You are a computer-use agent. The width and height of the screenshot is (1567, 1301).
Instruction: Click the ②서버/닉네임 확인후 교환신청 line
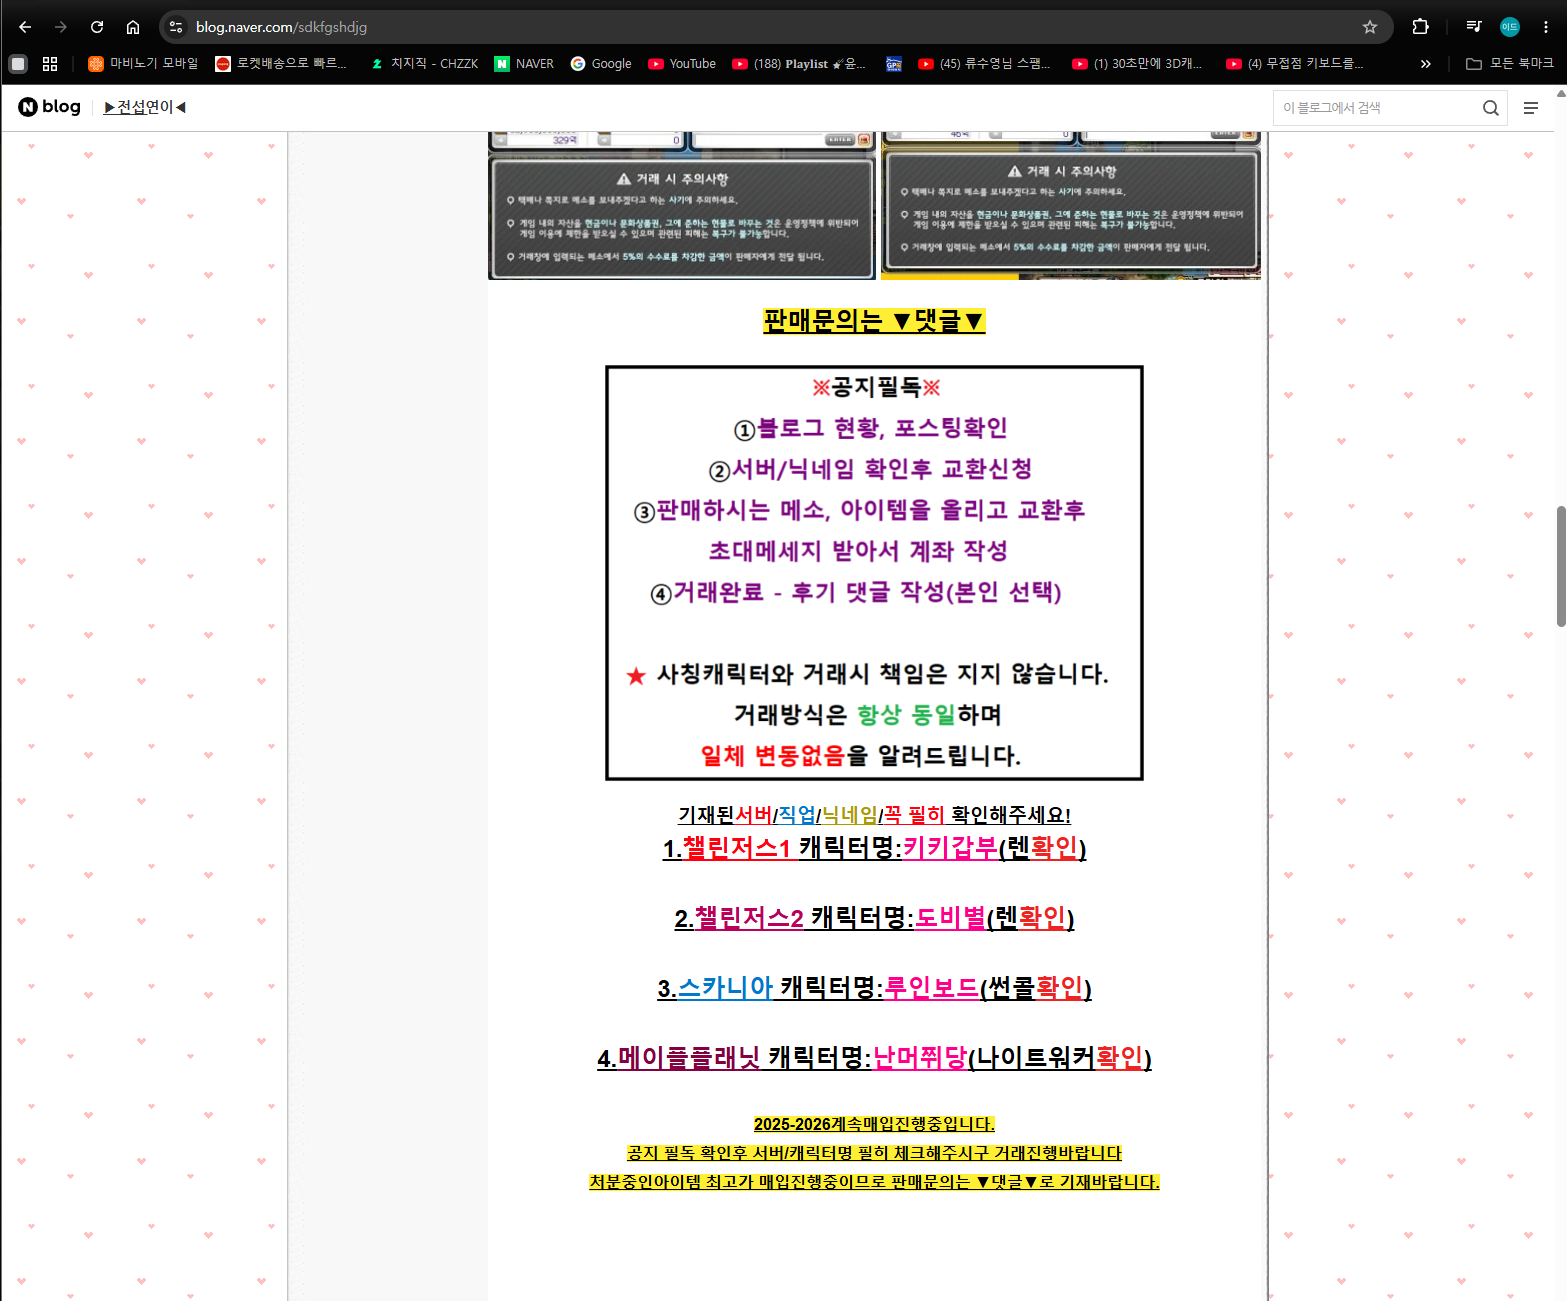871,470
